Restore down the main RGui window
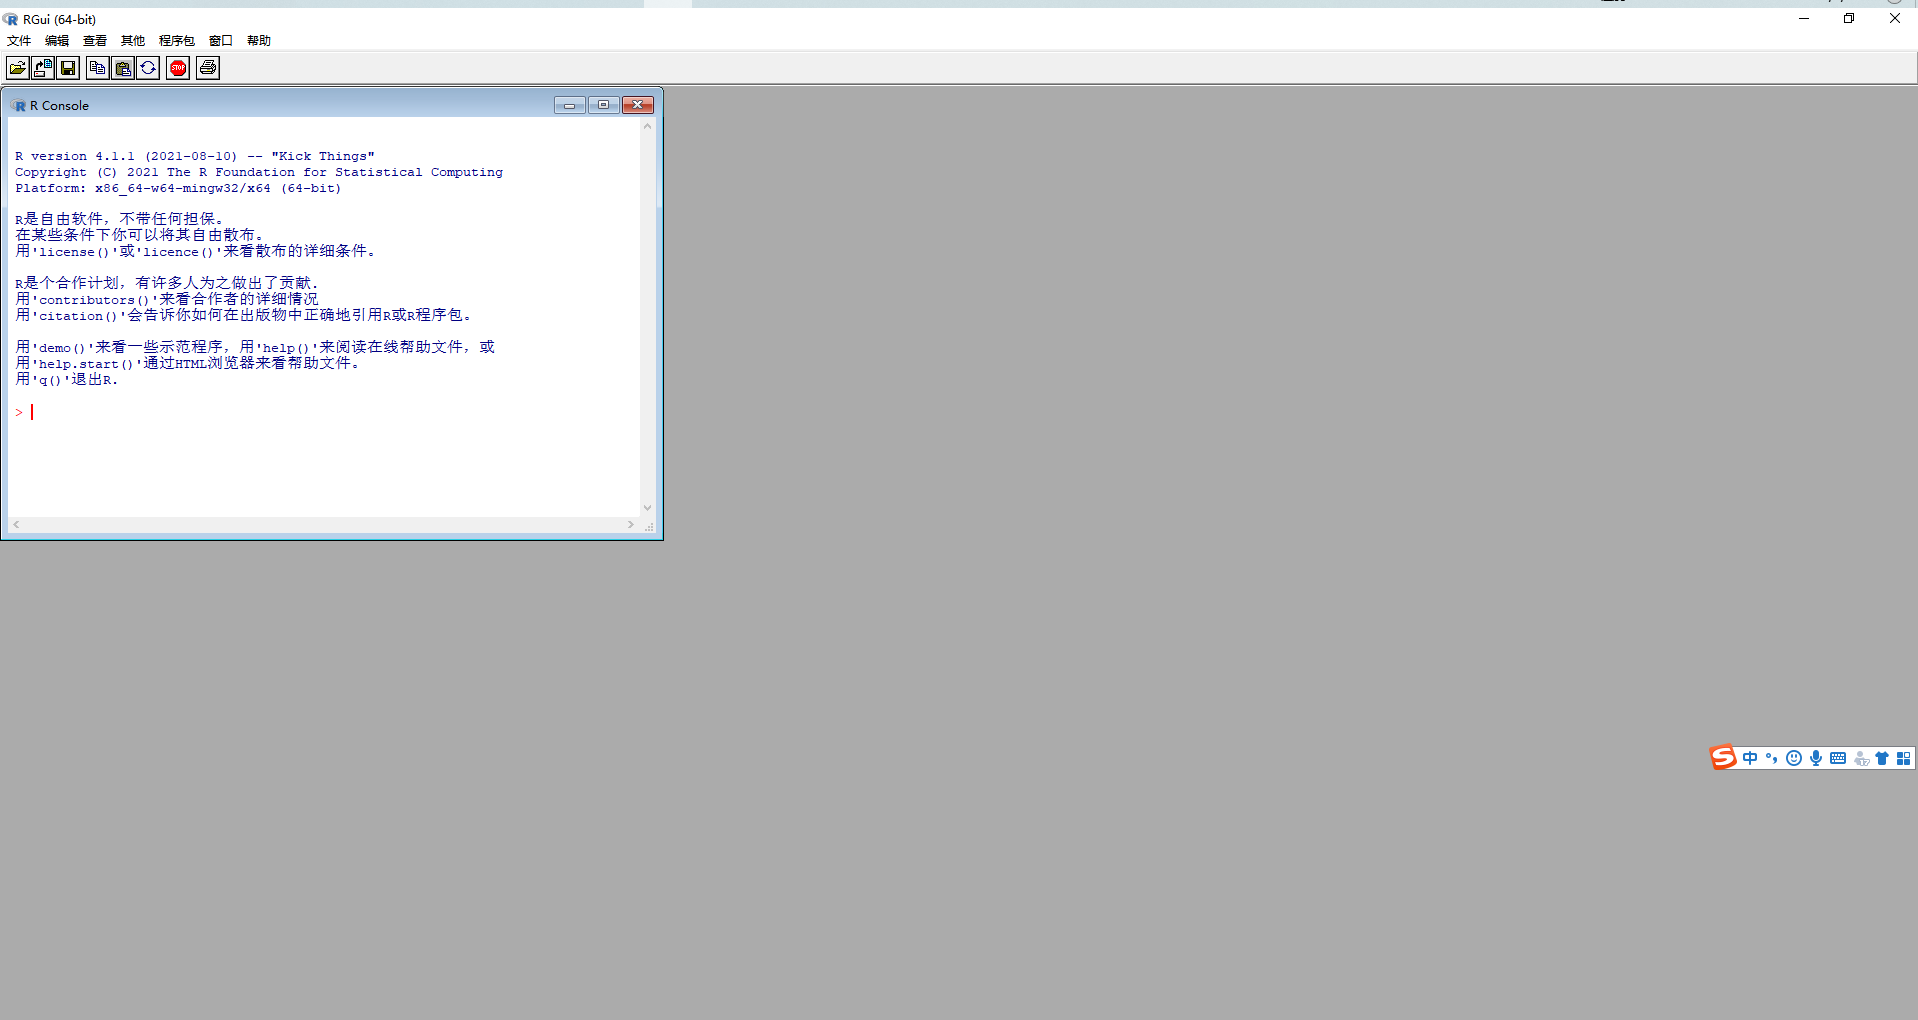The height and width of the screenshot is (1020, 1918). (1849, 18)
